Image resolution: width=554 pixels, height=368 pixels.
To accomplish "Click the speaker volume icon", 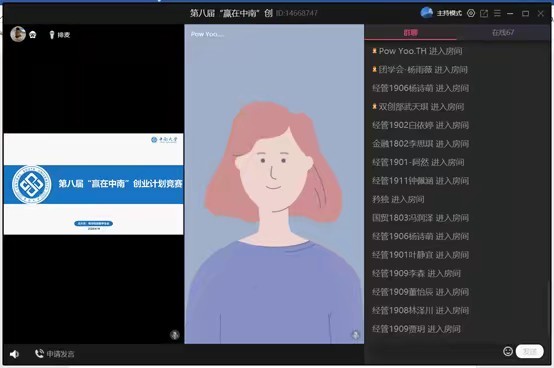I will click(14, 354).
